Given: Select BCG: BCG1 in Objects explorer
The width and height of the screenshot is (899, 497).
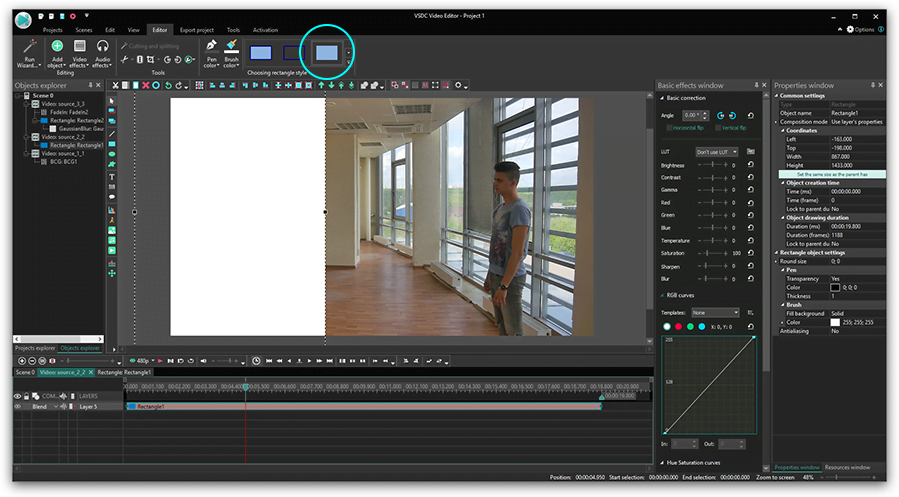Looking at the screenshot, I should (x=63, y=162).
